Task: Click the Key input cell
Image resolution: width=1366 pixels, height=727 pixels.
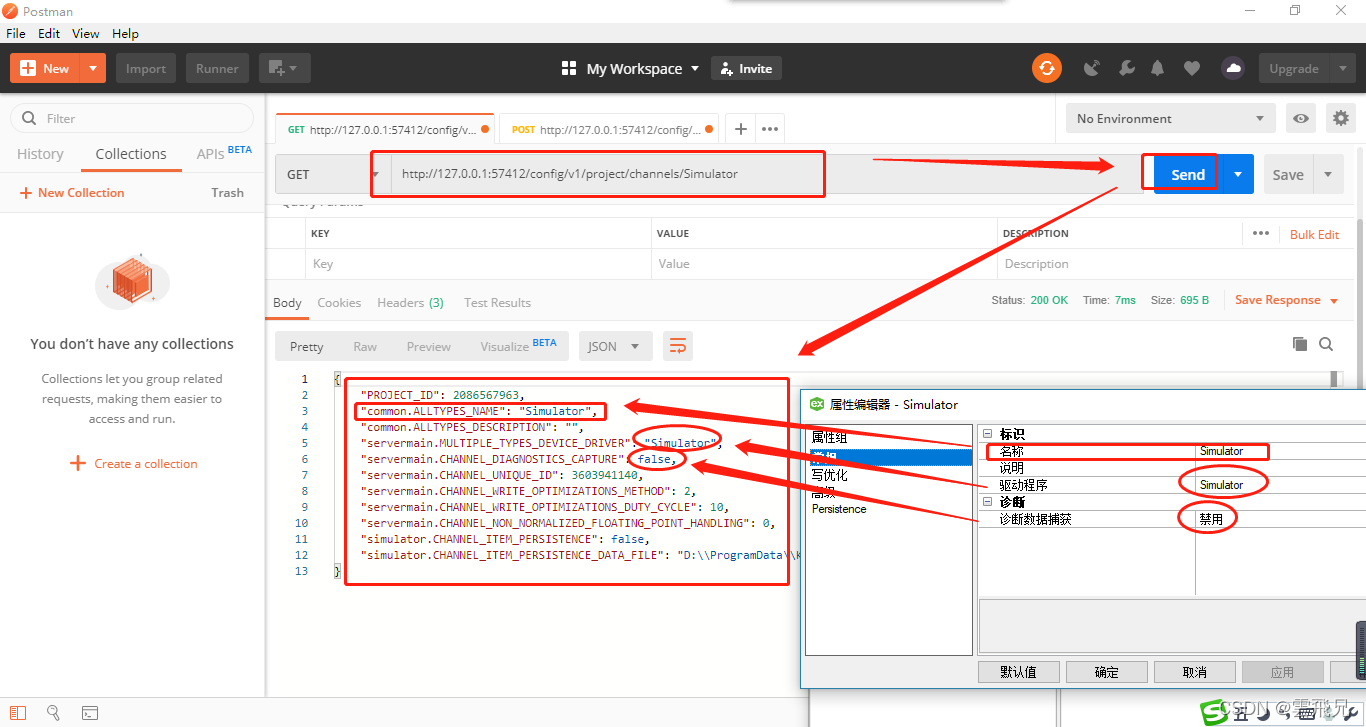Action: click(x=478, y=264)
